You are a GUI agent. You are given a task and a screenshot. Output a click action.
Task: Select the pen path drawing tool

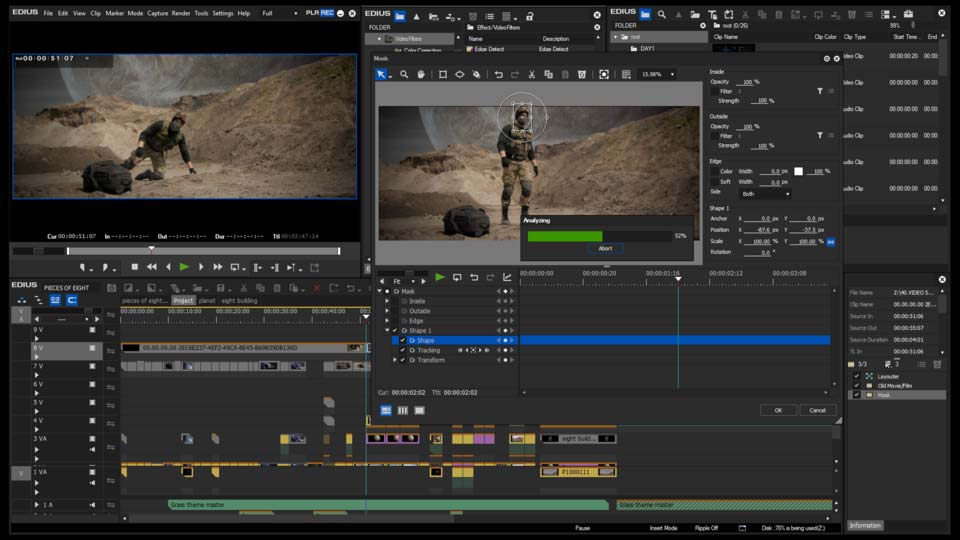pyautogui.click(x=476, y=74)
